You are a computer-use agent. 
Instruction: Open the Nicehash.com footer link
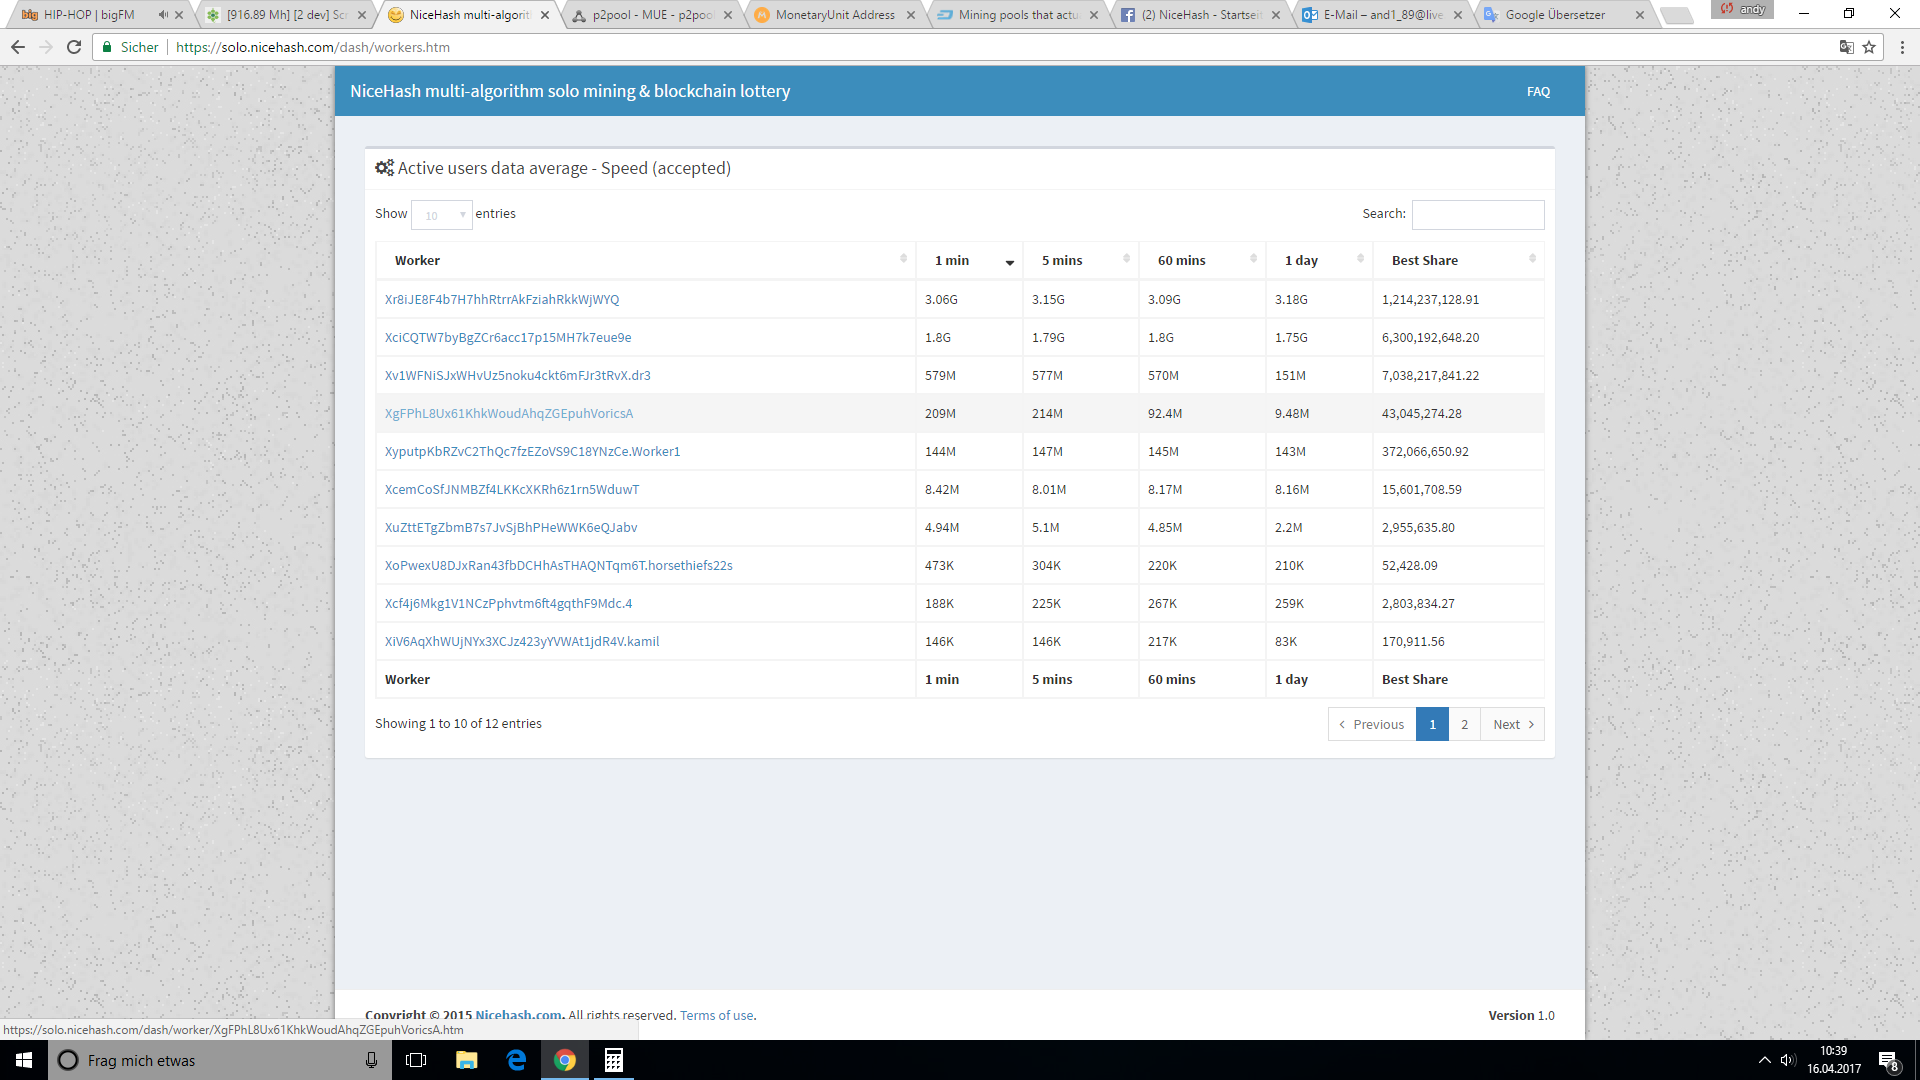pyautogui.click(x=518, y=1015)
